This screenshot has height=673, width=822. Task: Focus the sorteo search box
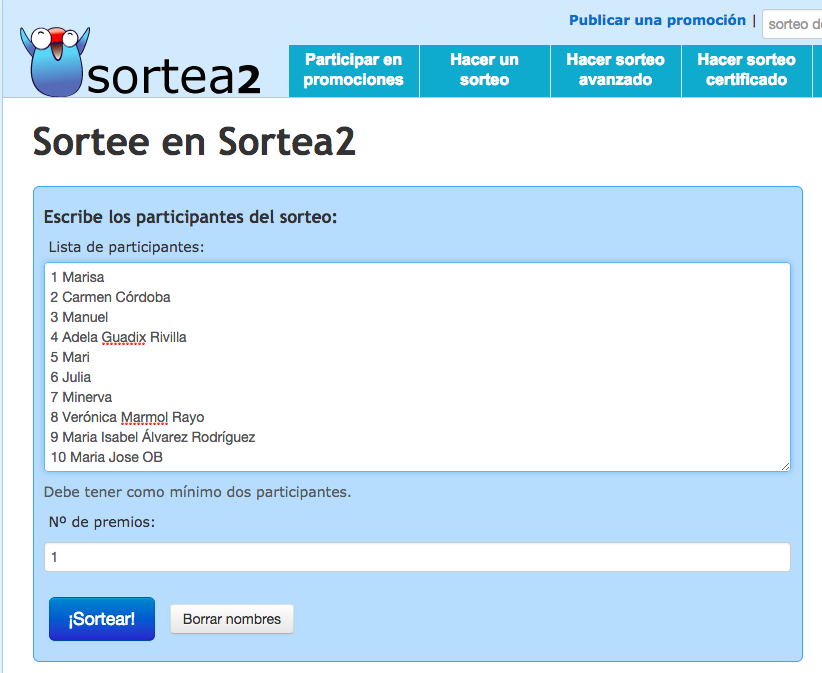point(792,24)
